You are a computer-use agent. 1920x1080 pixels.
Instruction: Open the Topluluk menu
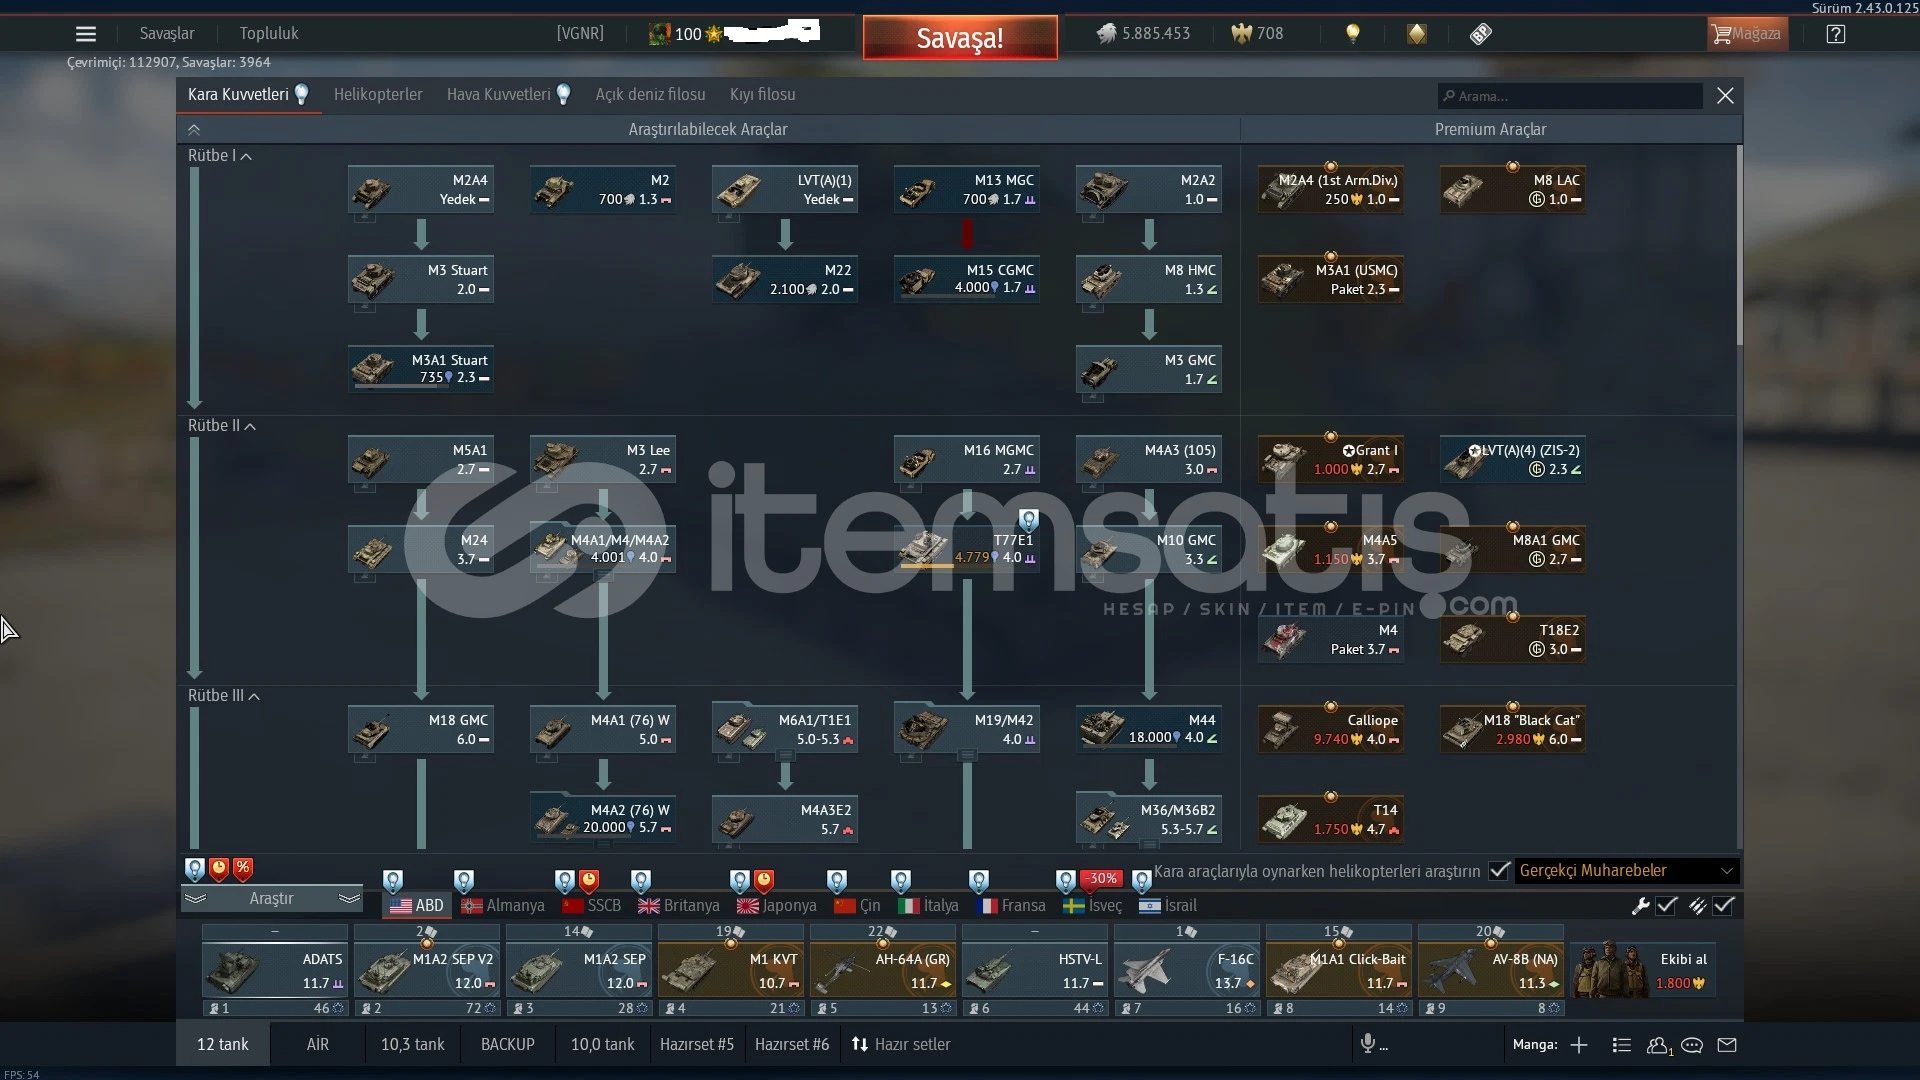coord(269,34)
